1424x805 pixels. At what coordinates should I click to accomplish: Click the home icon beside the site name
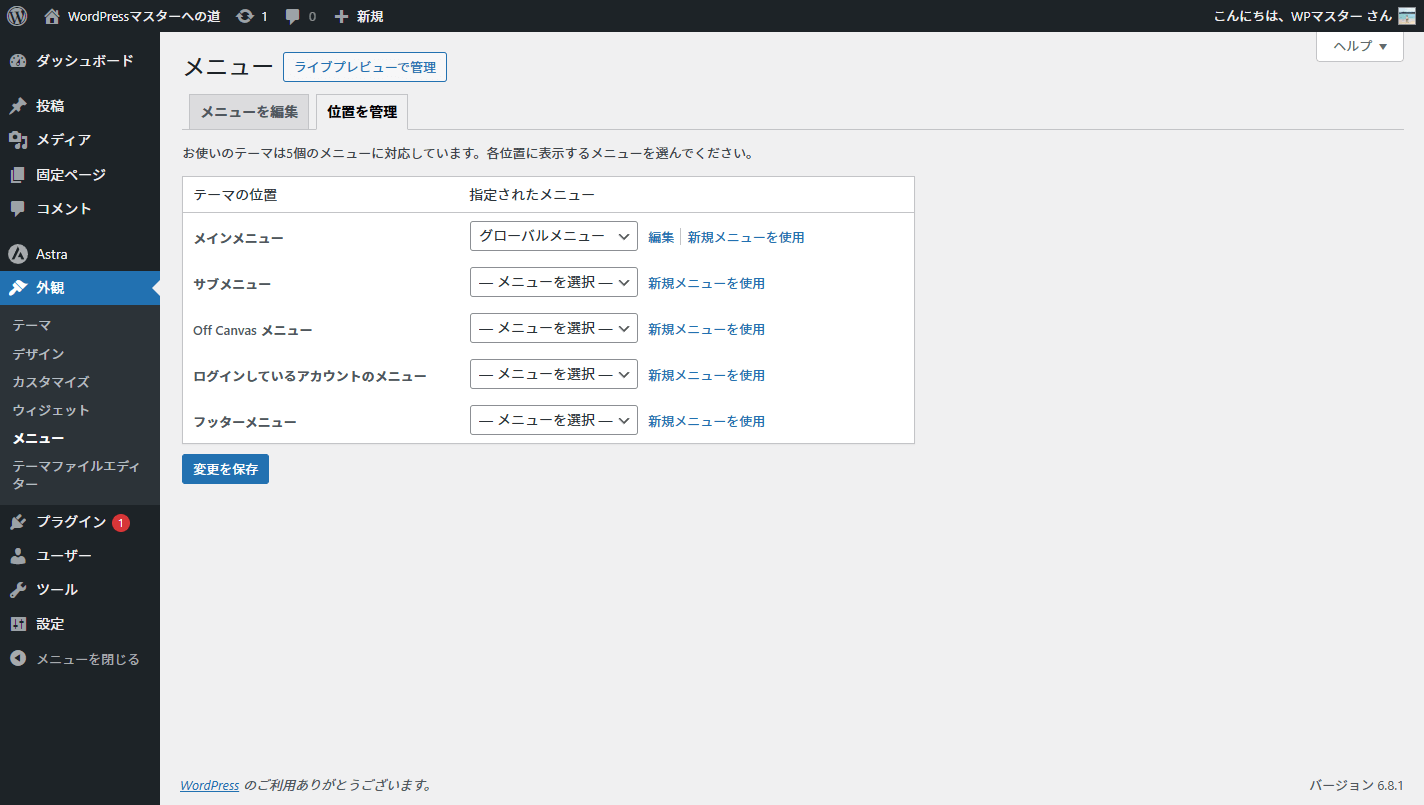tap(52, 16)
